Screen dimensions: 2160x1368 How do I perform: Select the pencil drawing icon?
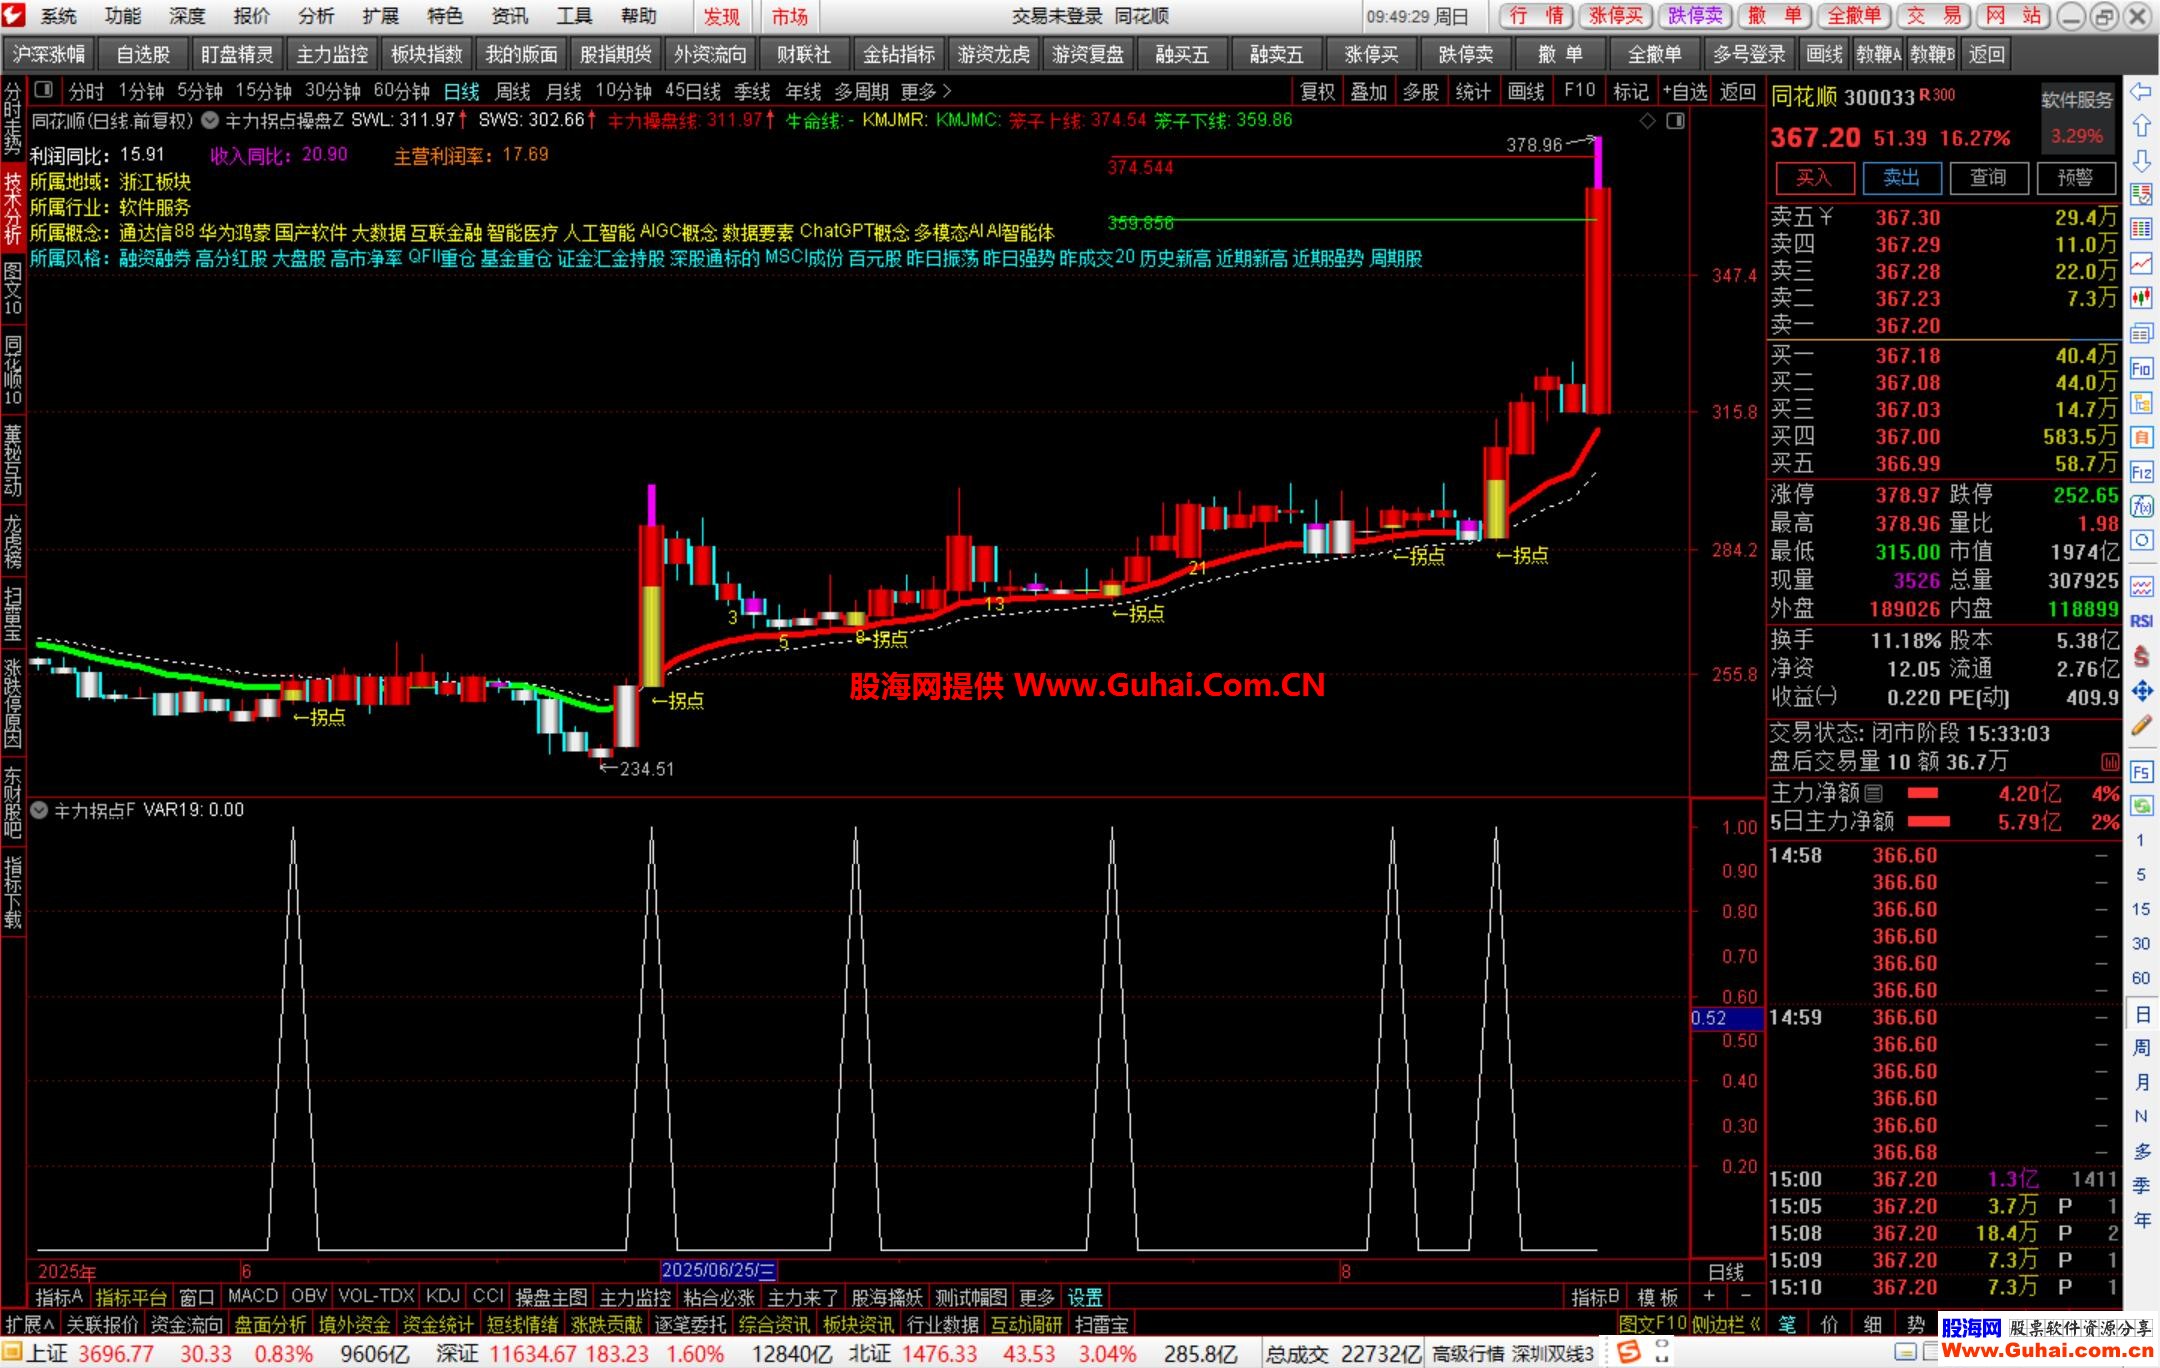[2141, 725]
